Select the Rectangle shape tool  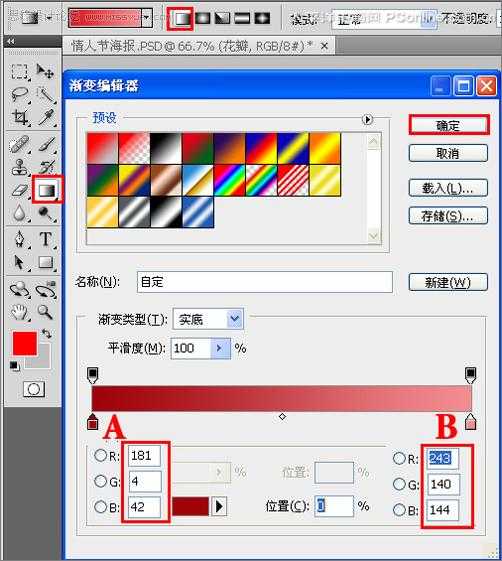click(46, 262)
